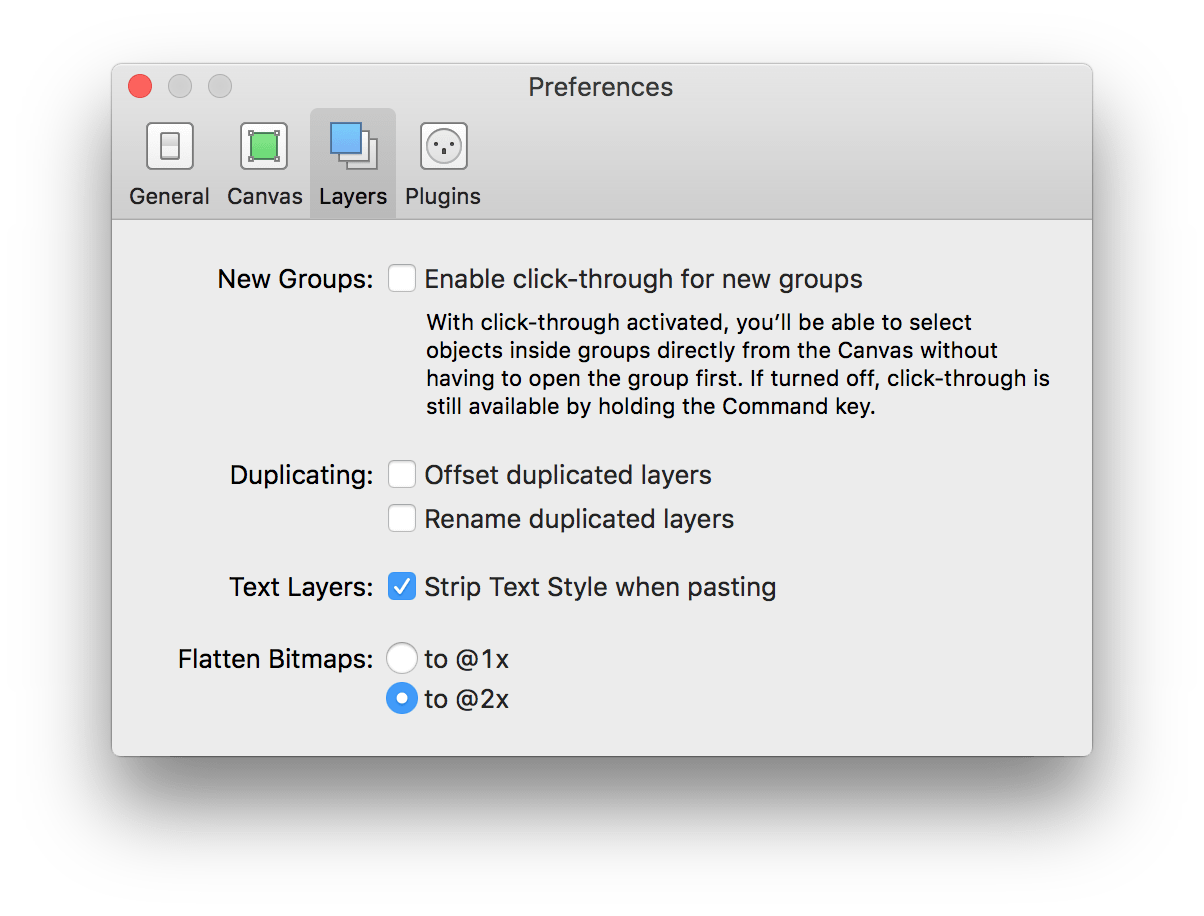
Task: Enable click-through for new groups checkbox
Action: coord(402,278)
